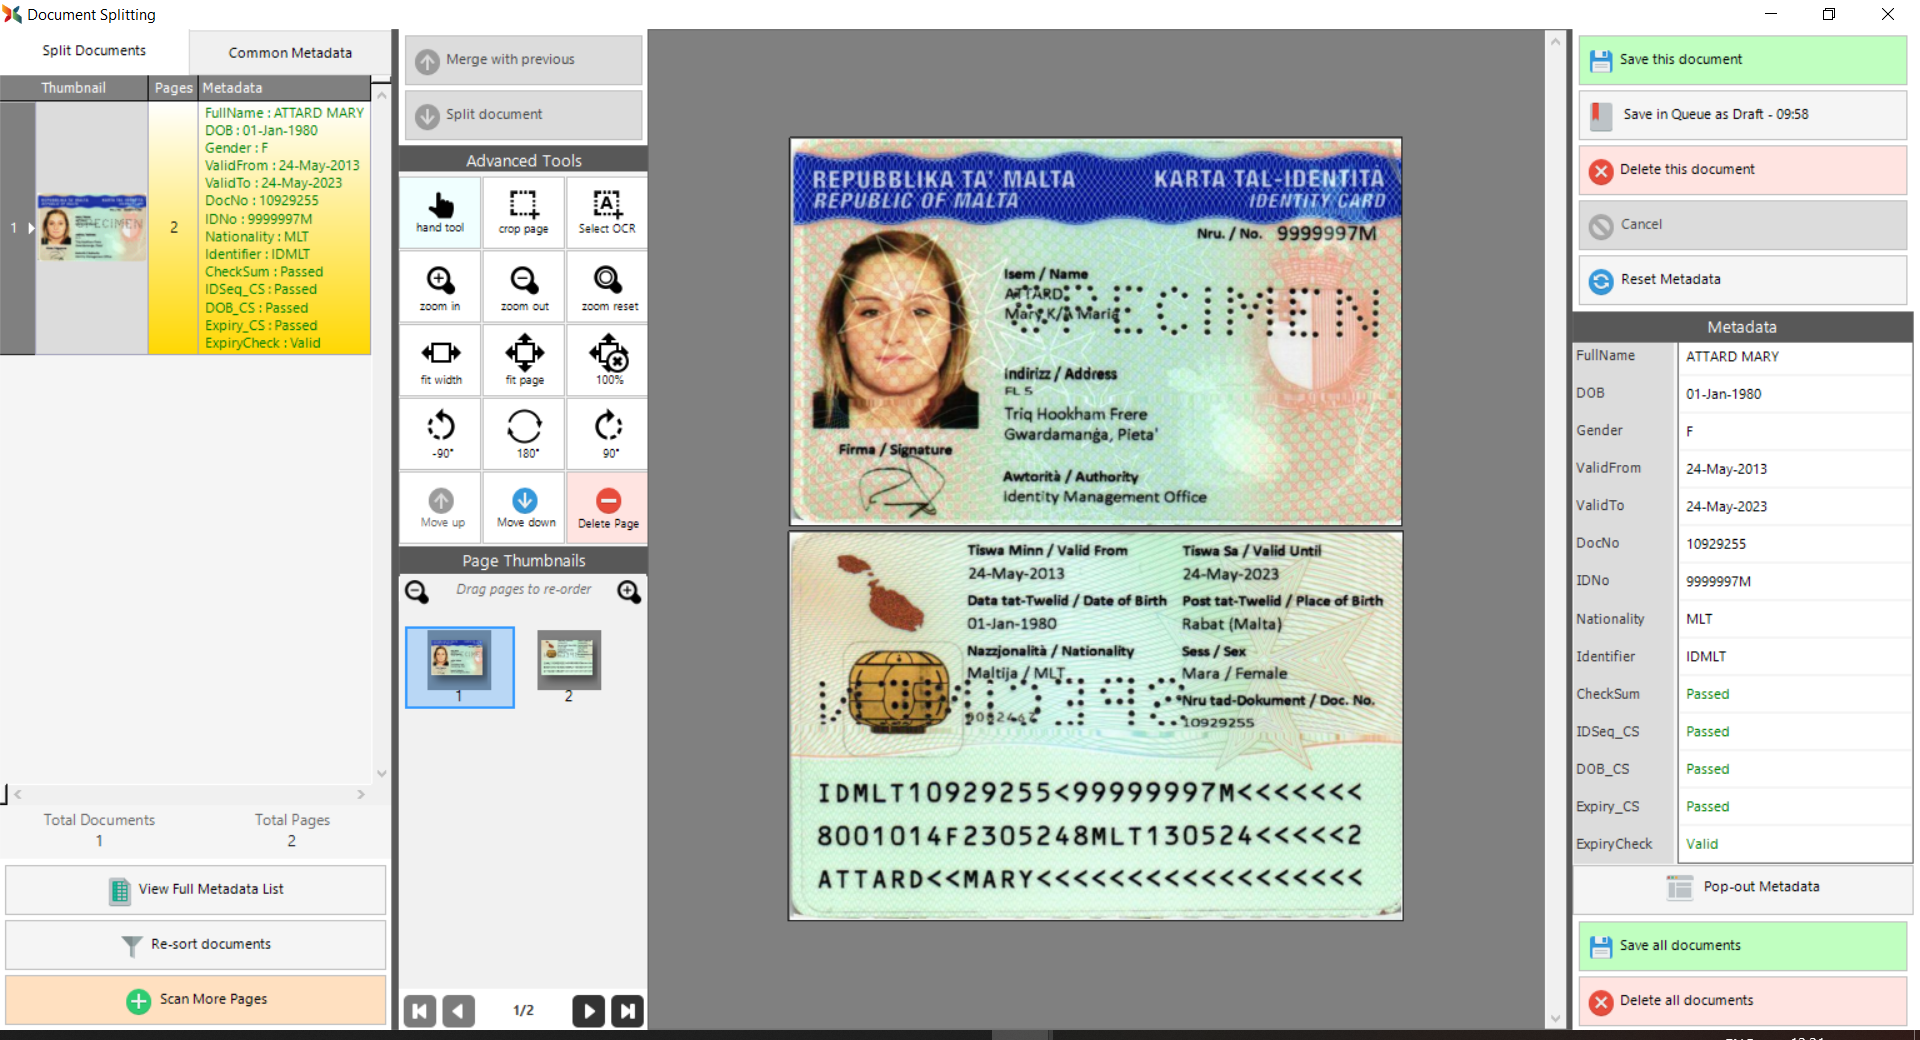
Task: Switch to Common Metadata tab
Action: click(x=290, y=53)
